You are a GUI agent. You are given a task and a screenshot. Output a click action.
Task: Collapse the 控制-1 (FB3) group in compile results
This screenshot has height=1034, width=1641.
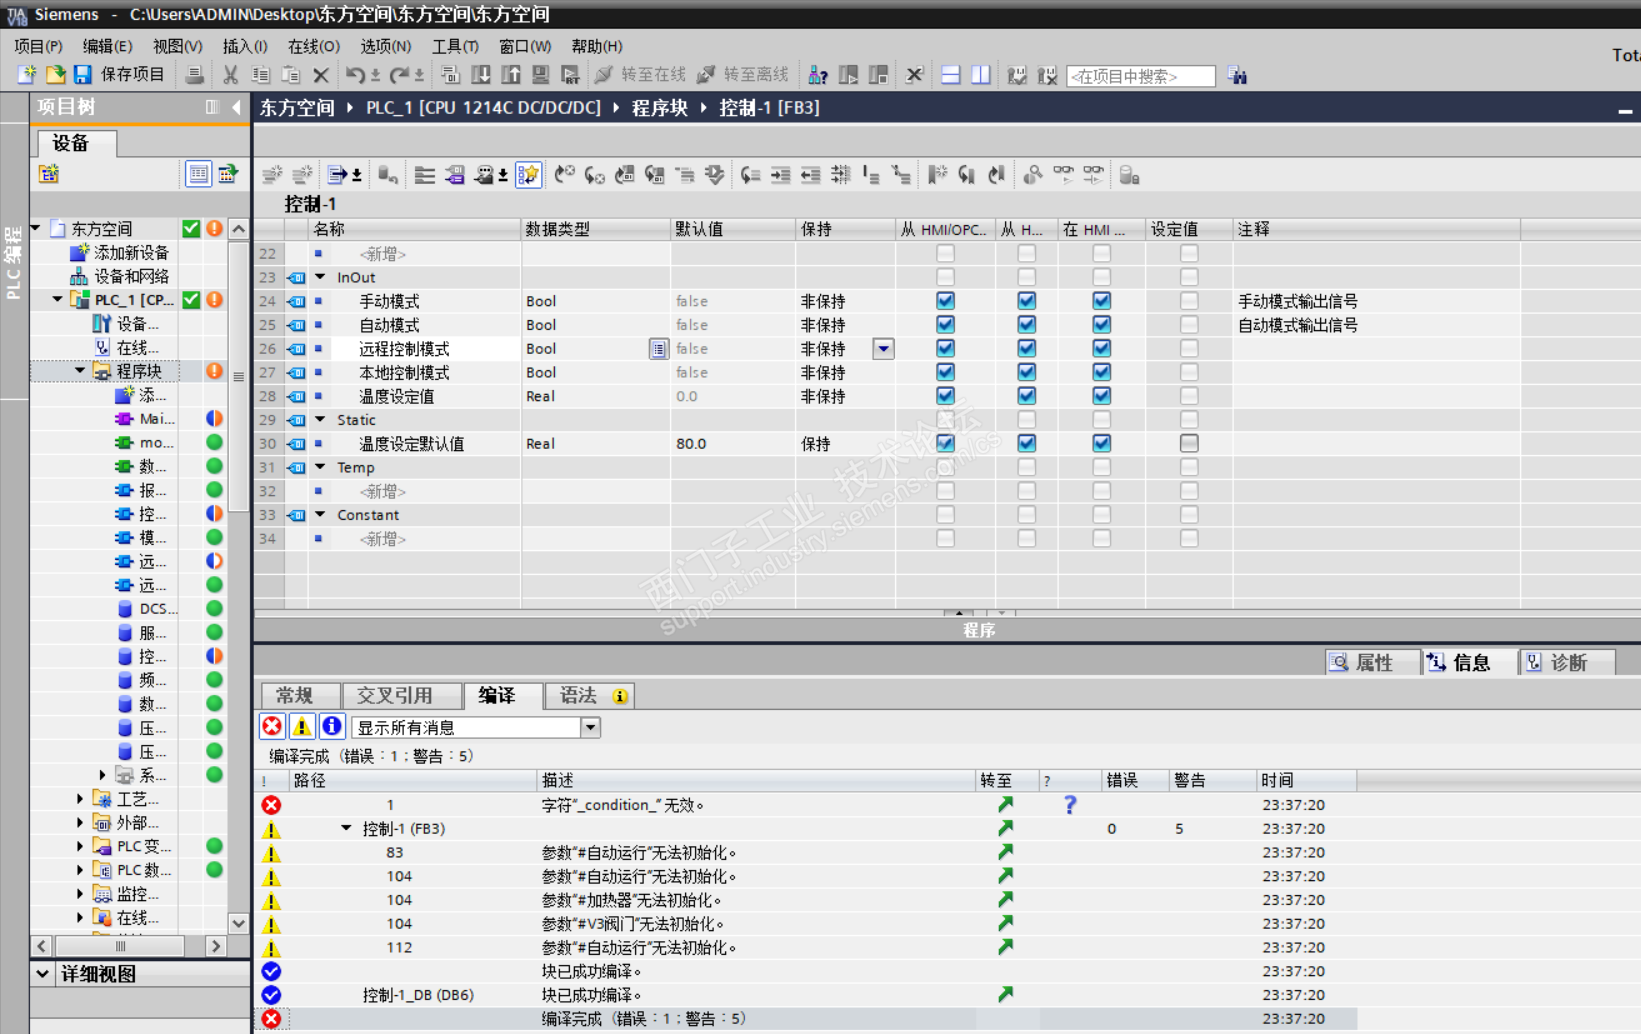pos(346,828)
